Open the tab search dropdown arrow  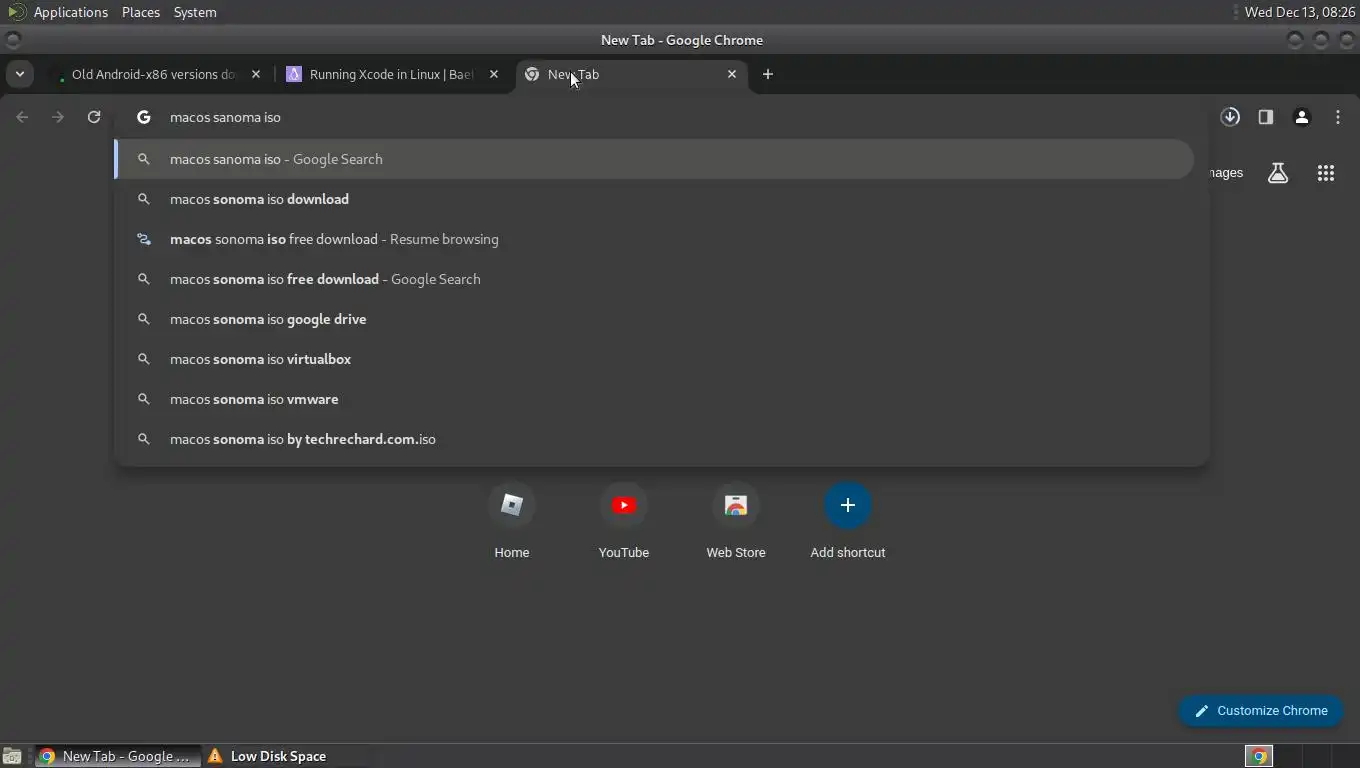pyautogui.click(x=19, y=74)
